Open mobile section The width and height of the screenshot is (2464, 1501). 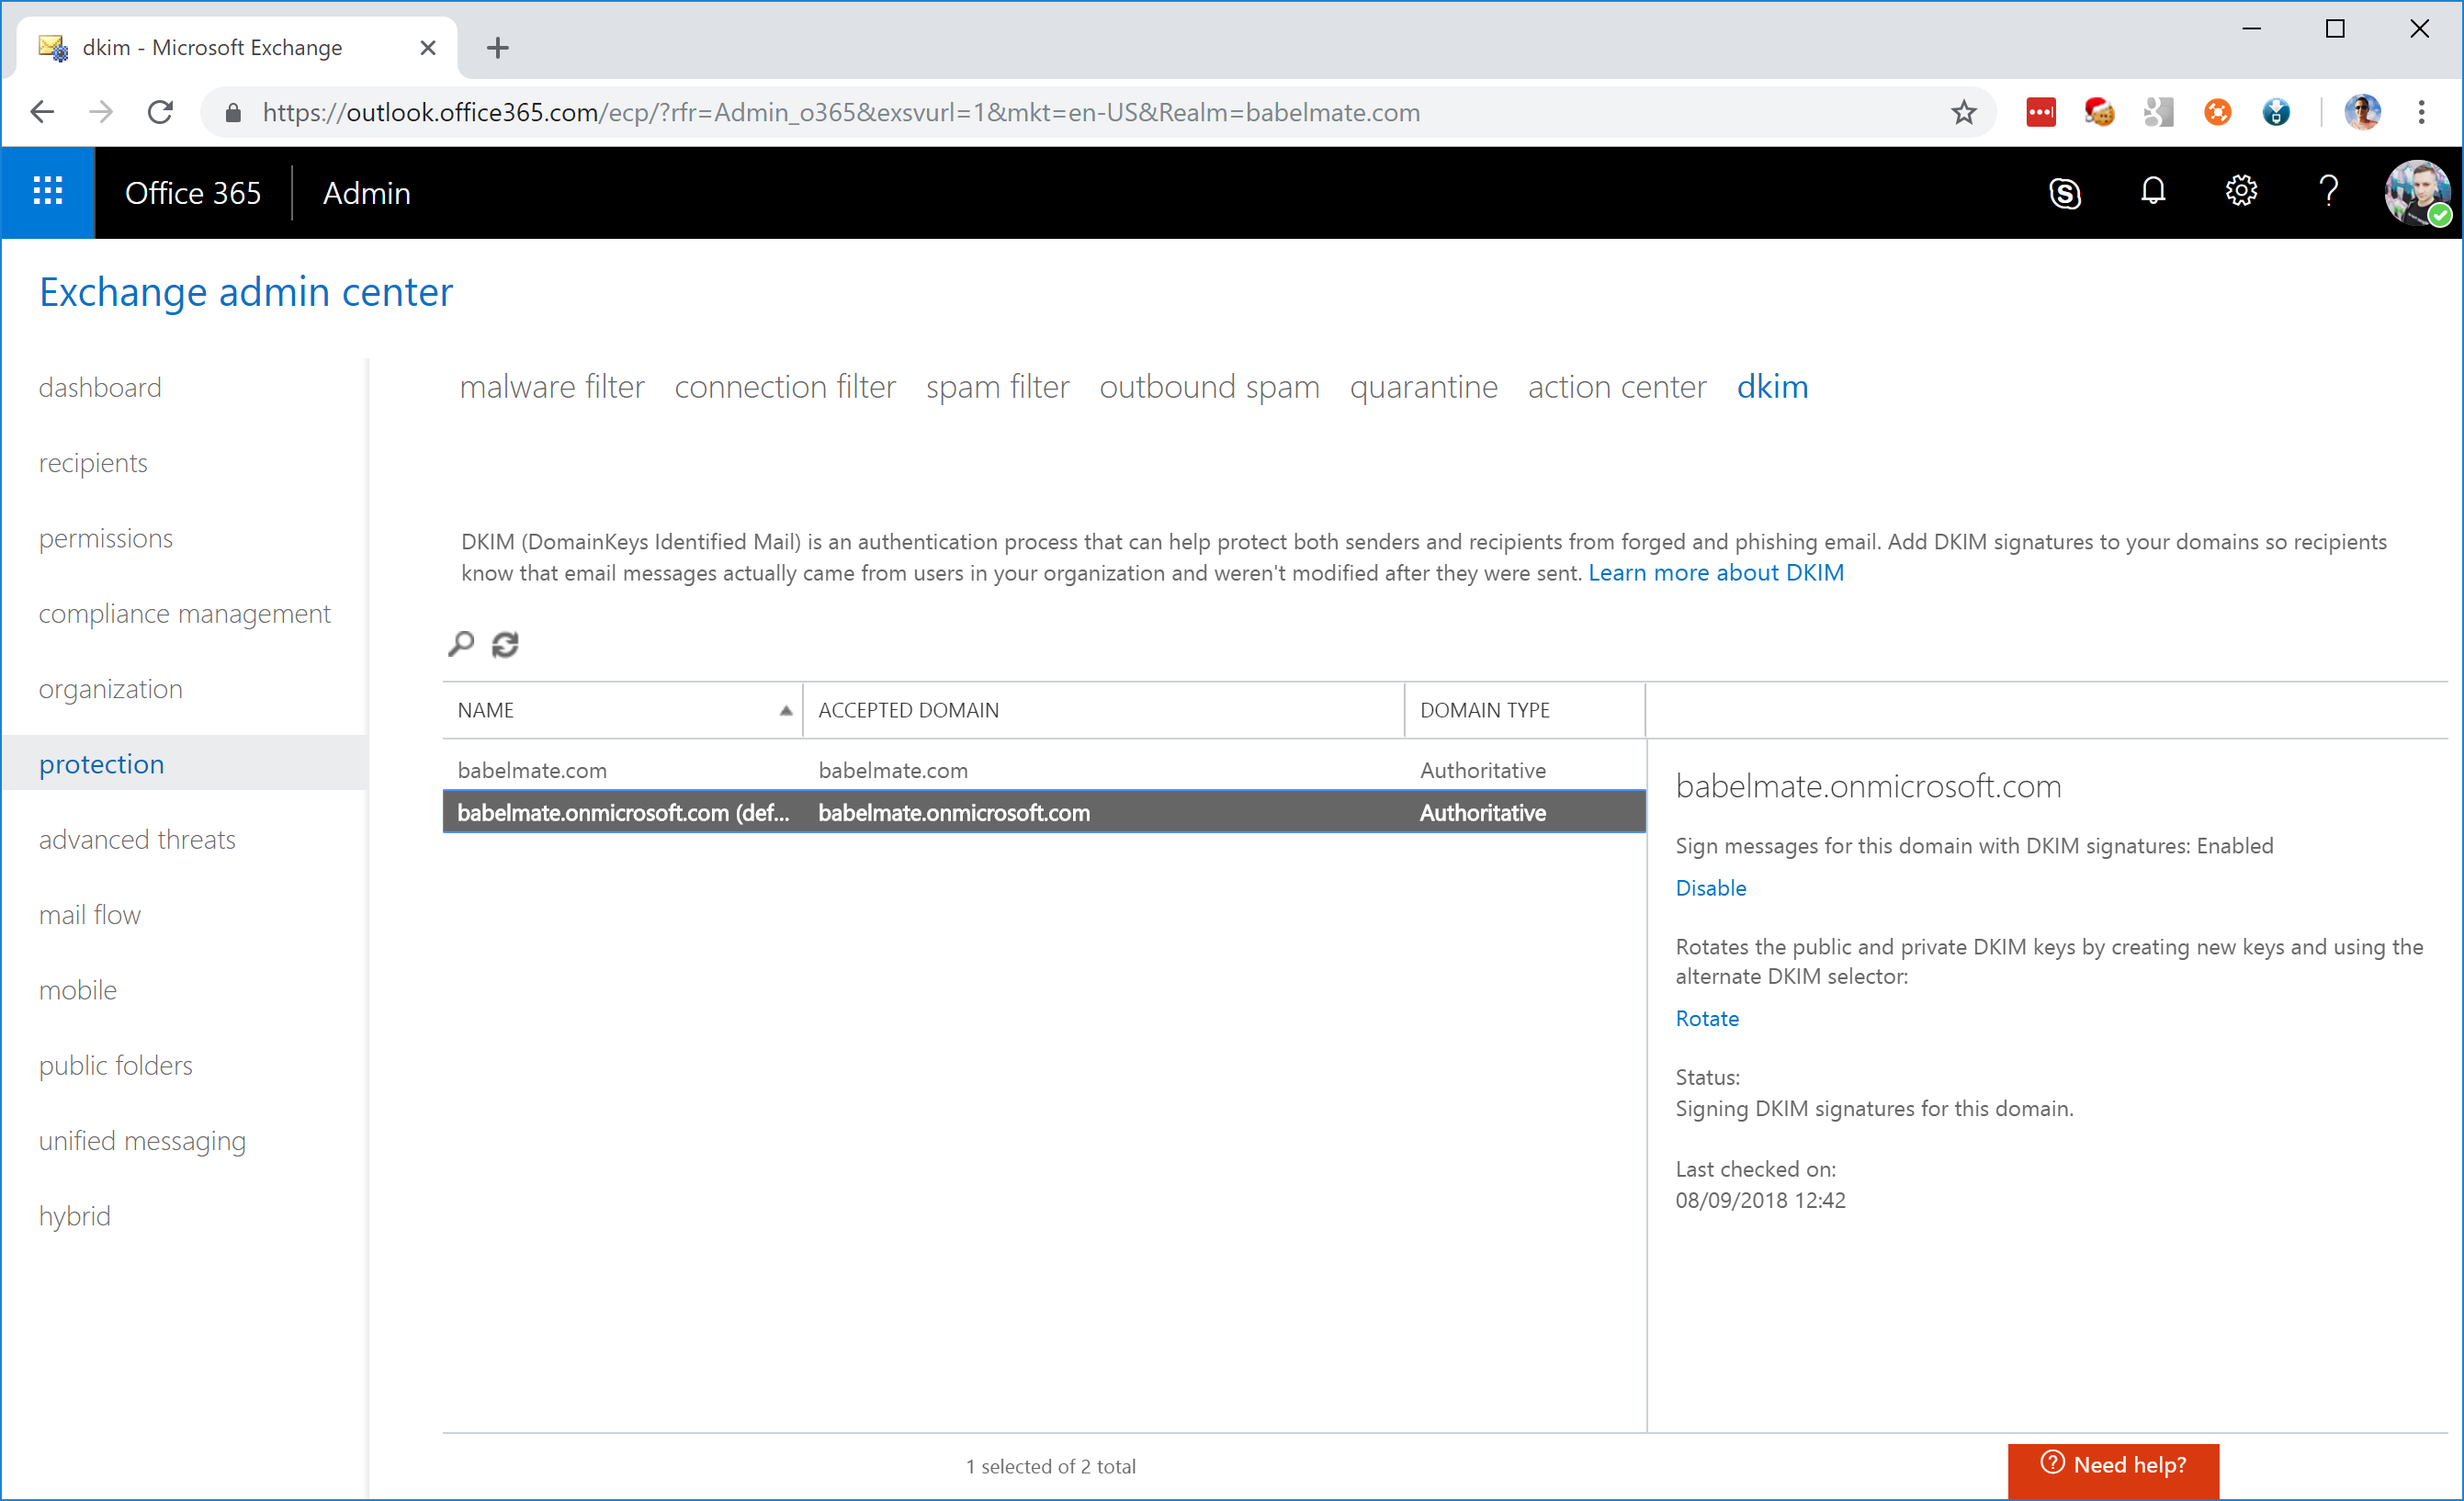78,989
